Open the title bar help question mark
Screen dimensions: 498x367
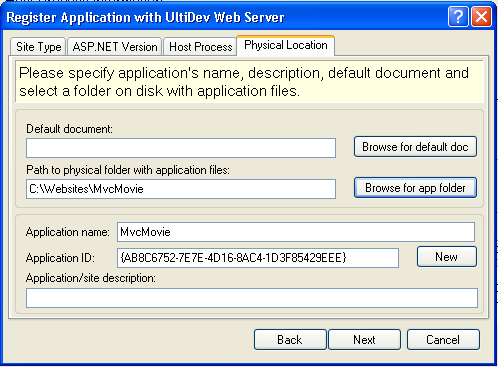[458, 16]
